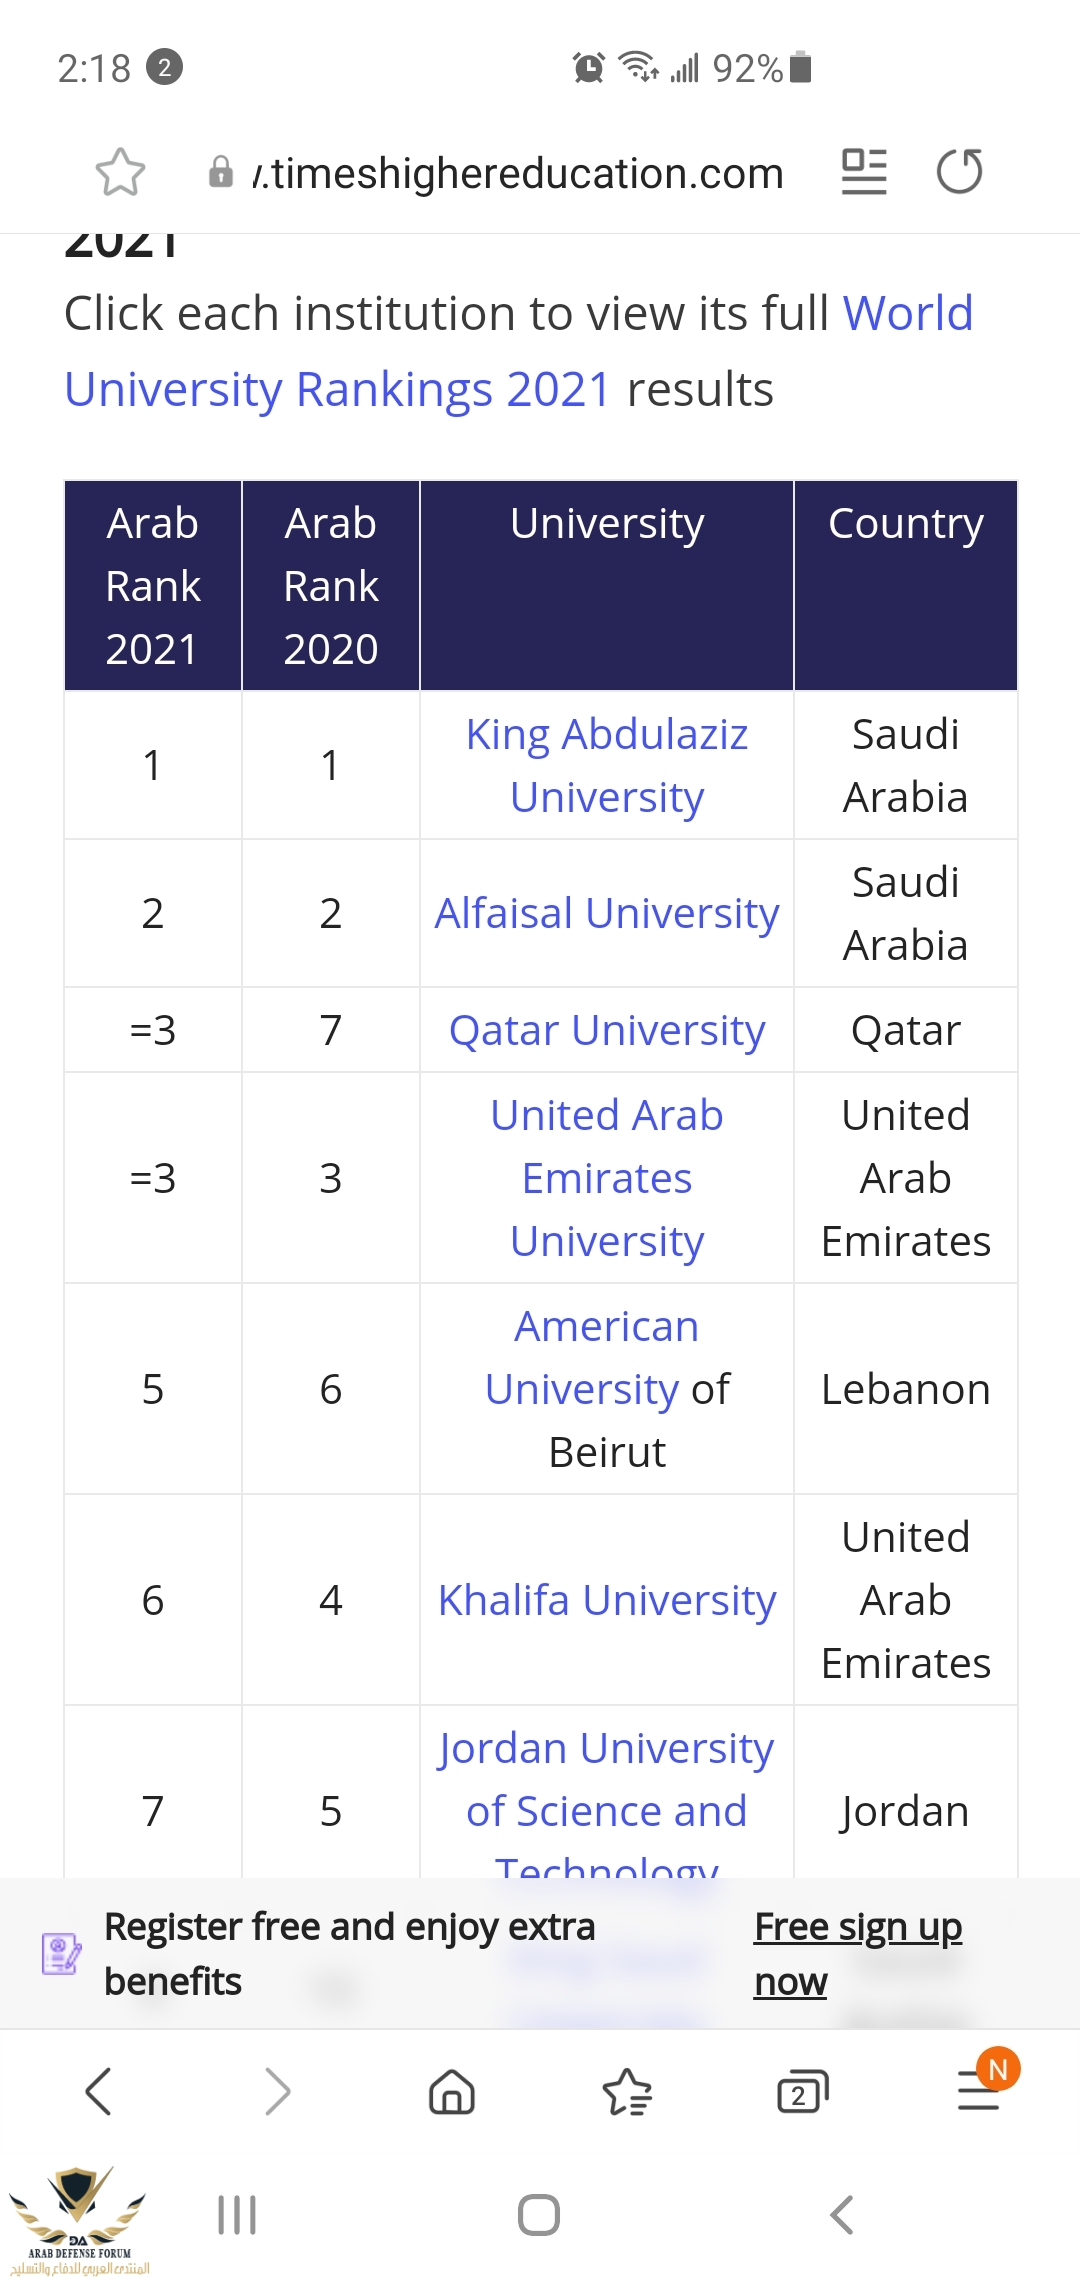Viewport: 1080px width, 2280px height.
Task: Tap the browser forward arrow
Action: [277, 2091]
